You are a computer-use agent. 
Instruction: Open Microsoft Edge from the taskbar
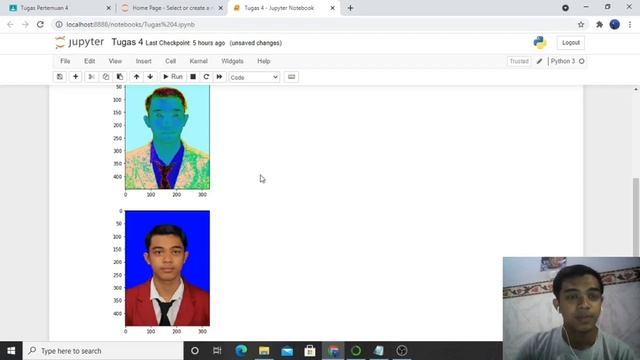pos(241,351)
